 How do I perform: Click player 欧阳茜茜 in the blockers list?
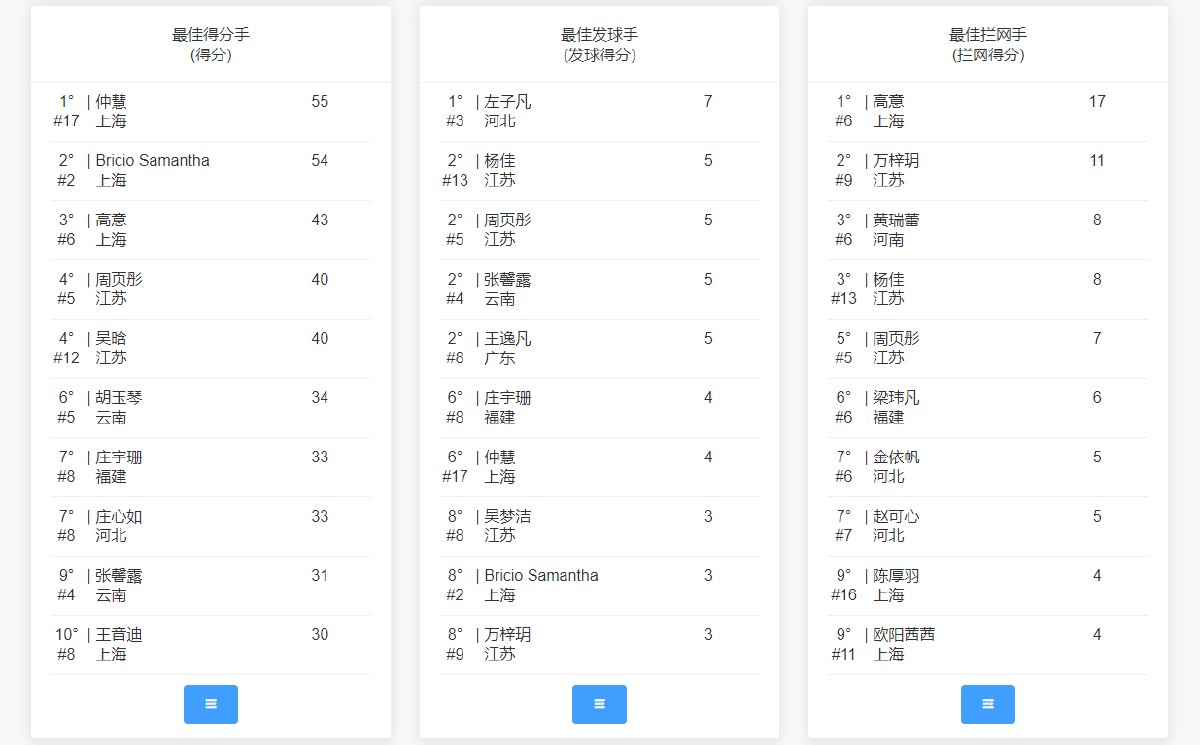click(x=904, y=635)
